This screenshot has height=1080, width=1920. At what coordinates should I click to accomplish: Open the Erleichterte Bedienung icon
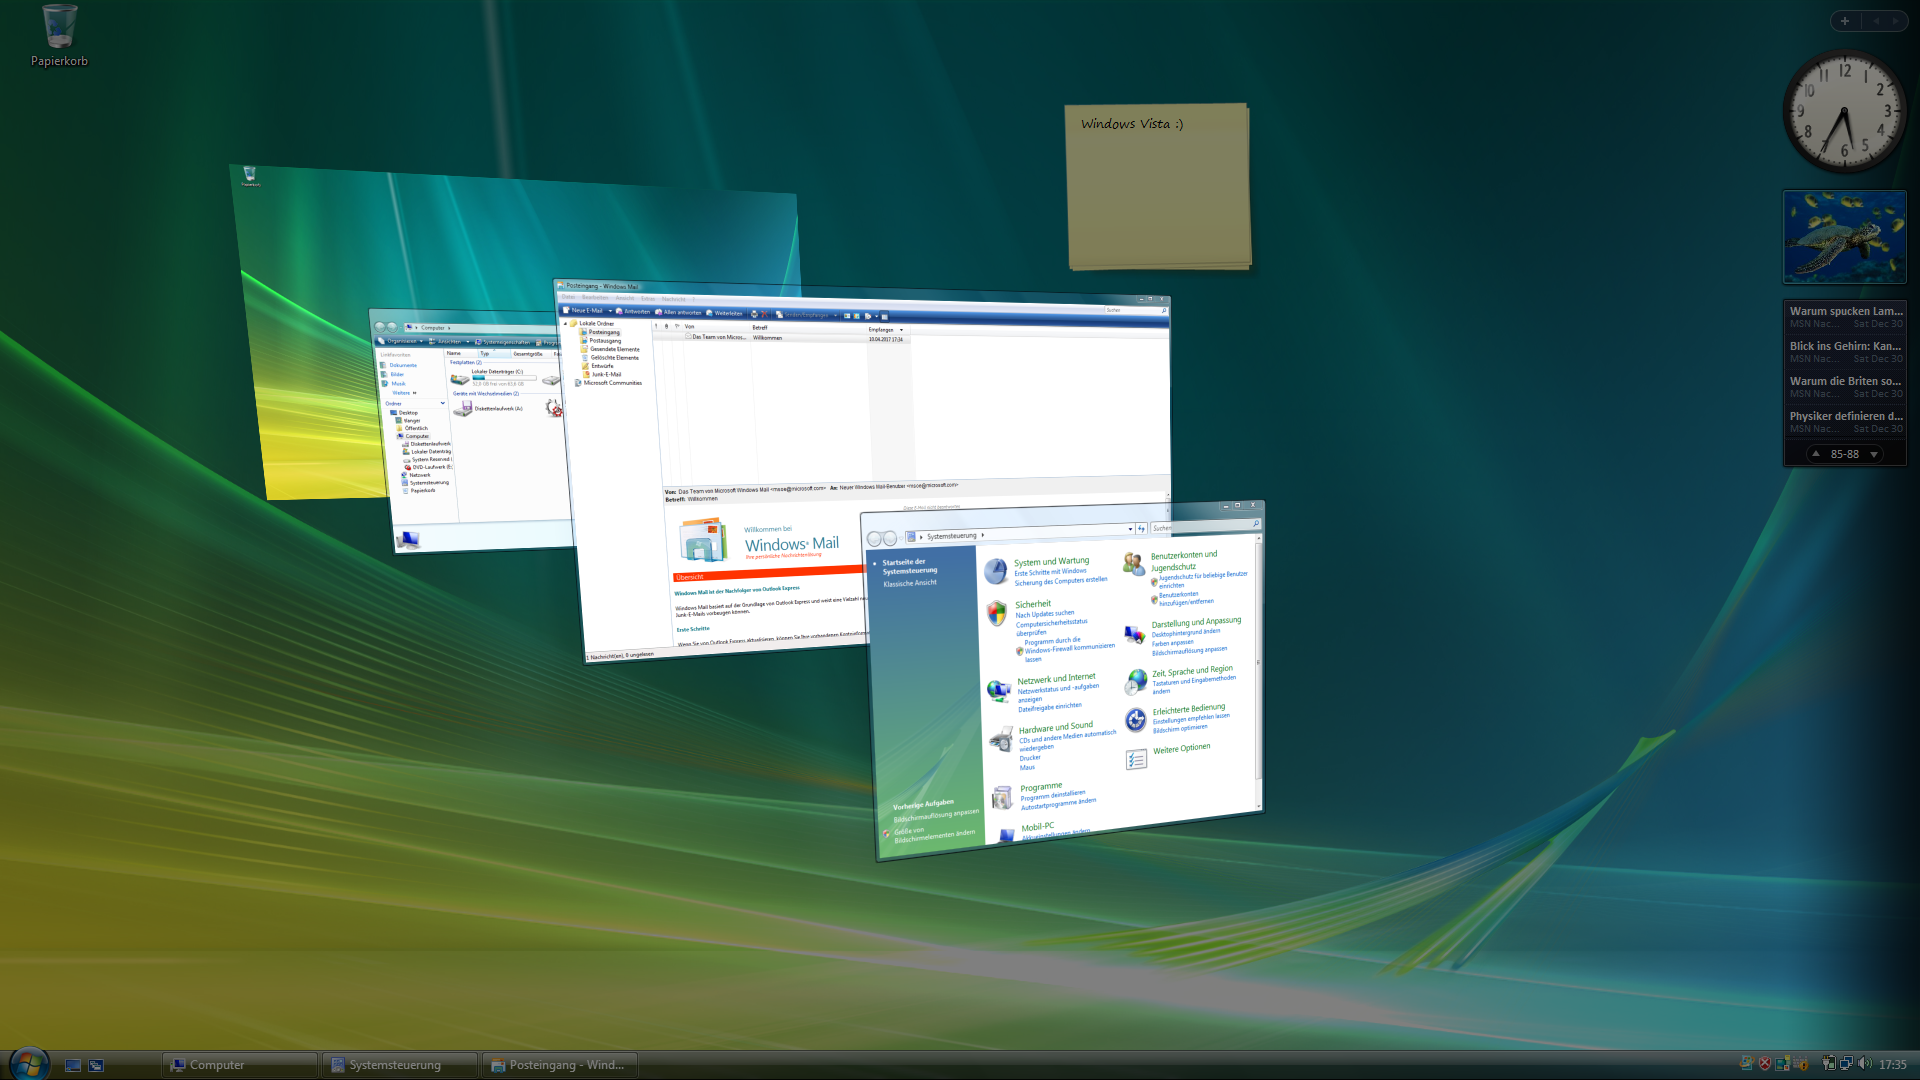point(1135,720)
